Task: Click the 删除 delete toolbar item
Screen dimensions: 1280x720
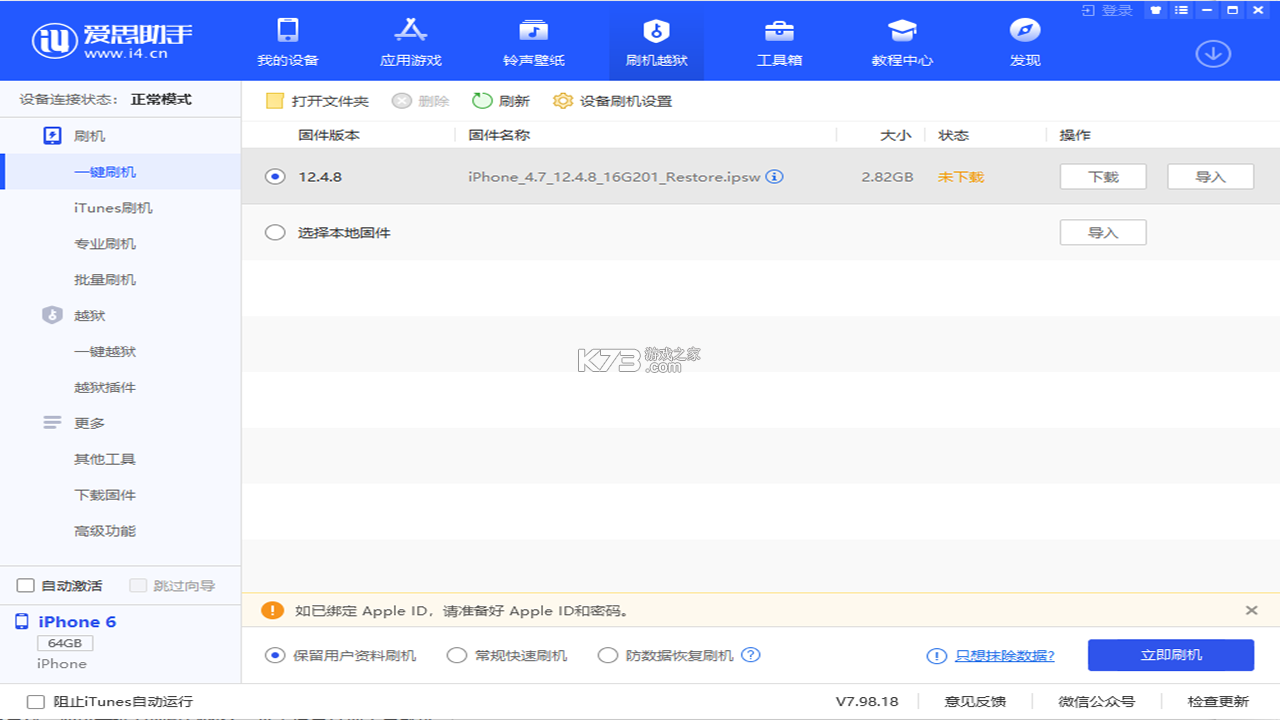Action: (x=420, y=101)
